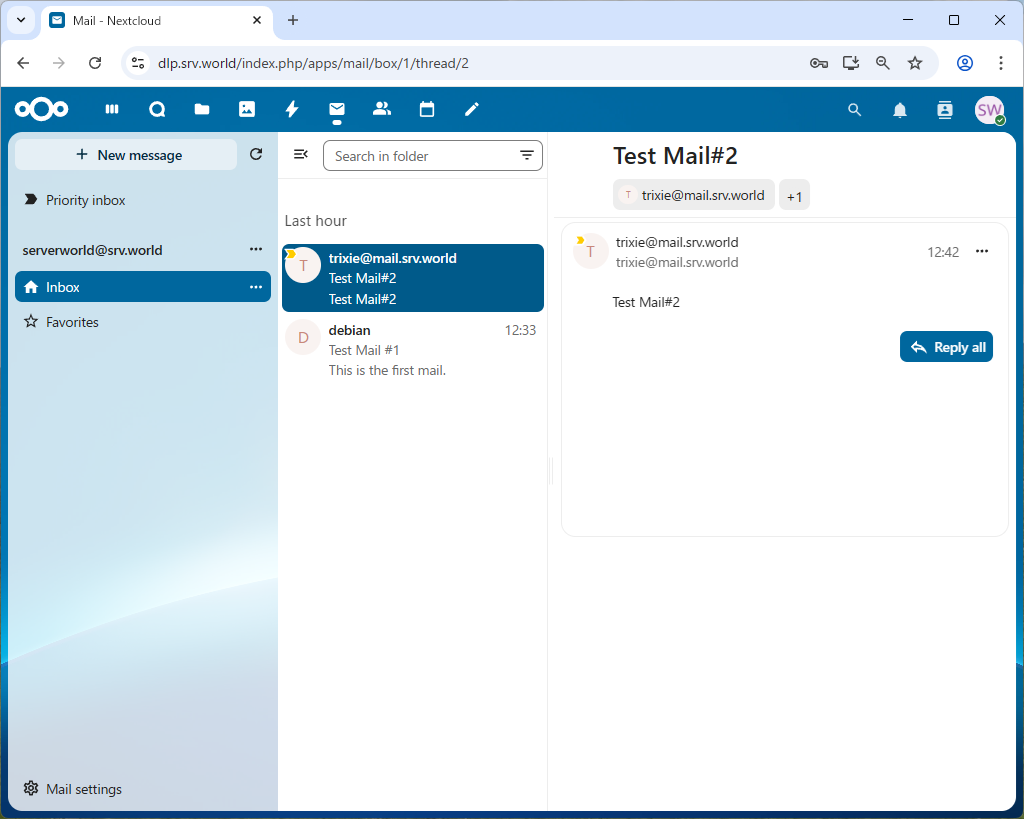Viewport: 1024px width, 819px height.
Task: Open the Photos app icon
Action: pos(247,110)
